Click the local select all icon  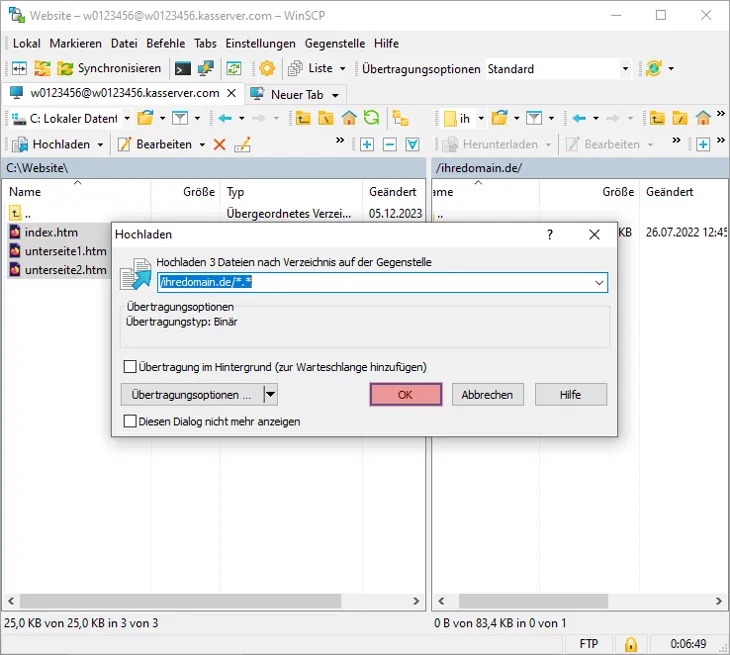(x=412, y=144)
